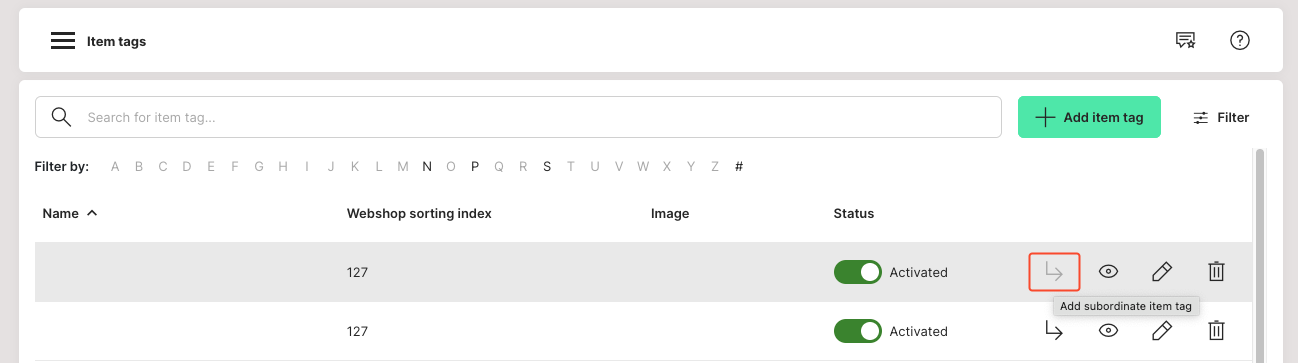Filter item tags by letter S

(547, 167)
